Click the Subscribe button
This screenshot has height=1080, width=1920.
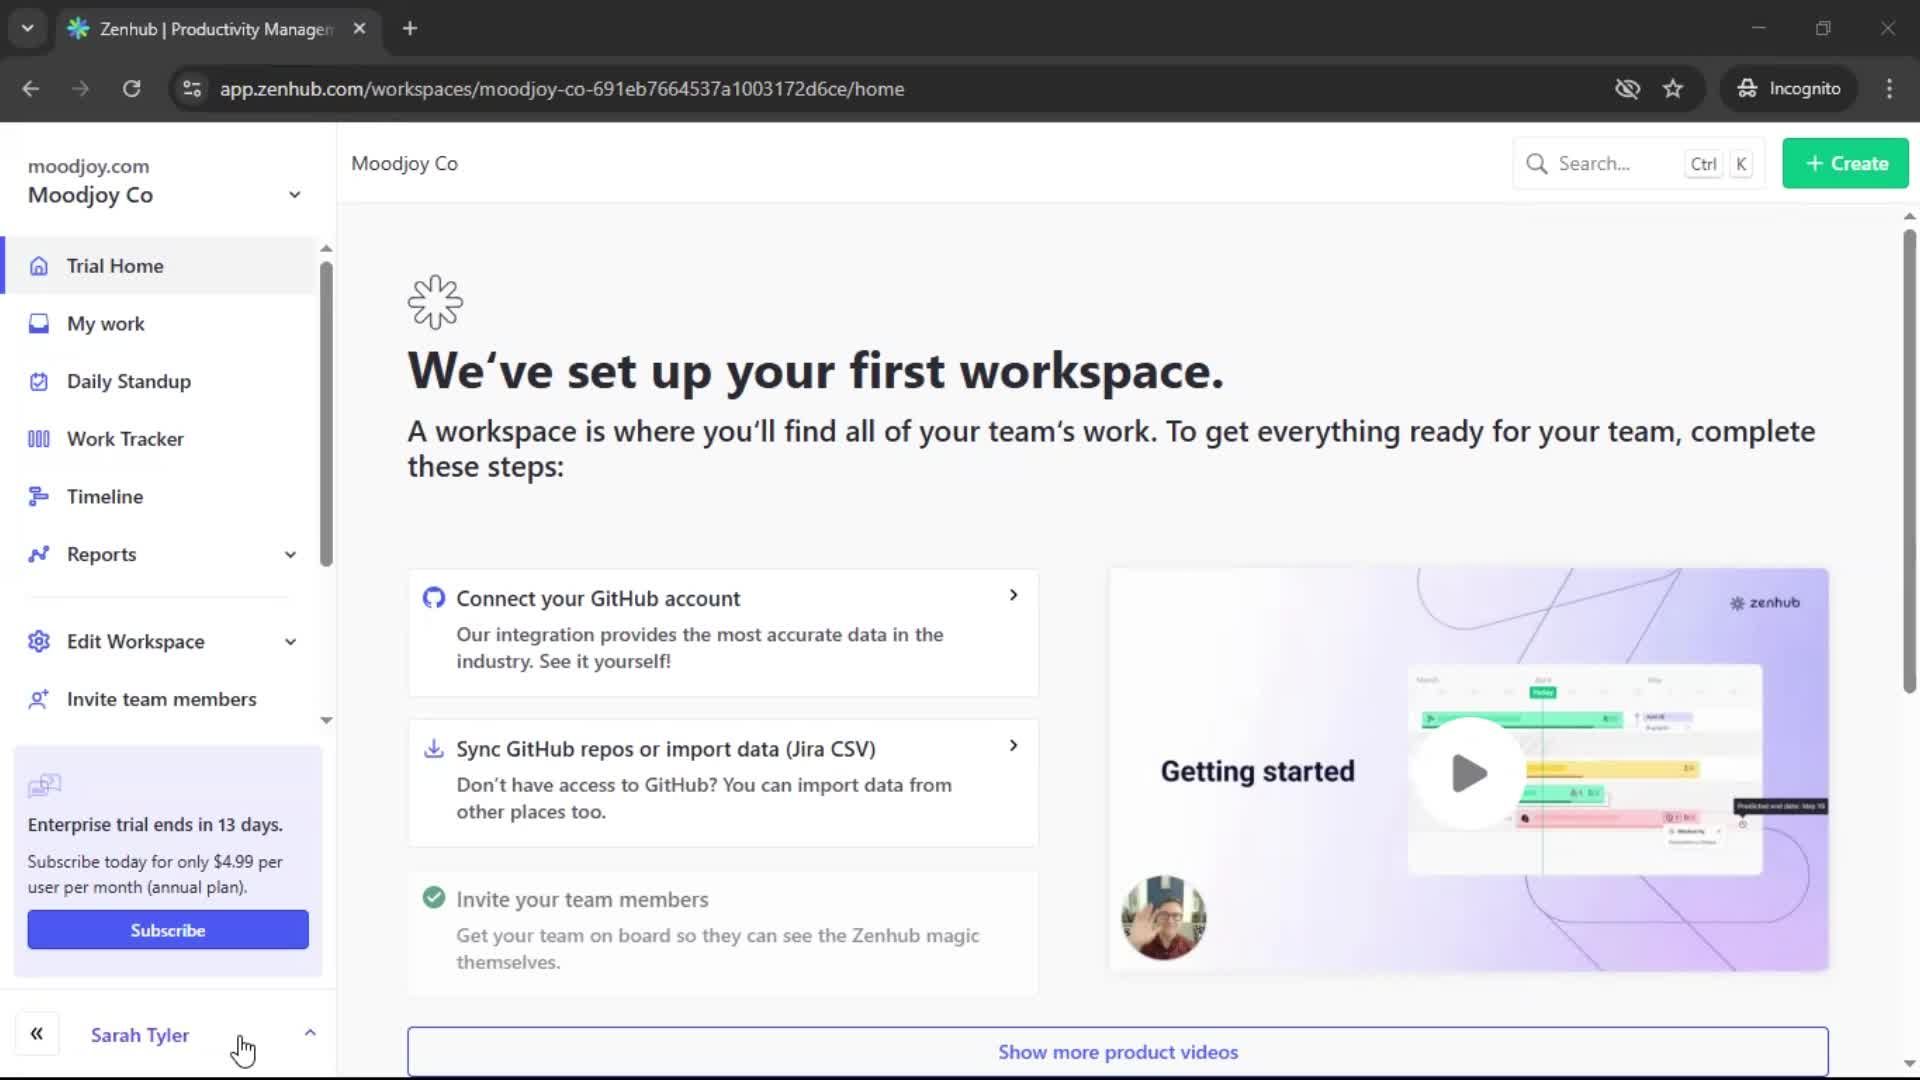(x=167, y=929)
